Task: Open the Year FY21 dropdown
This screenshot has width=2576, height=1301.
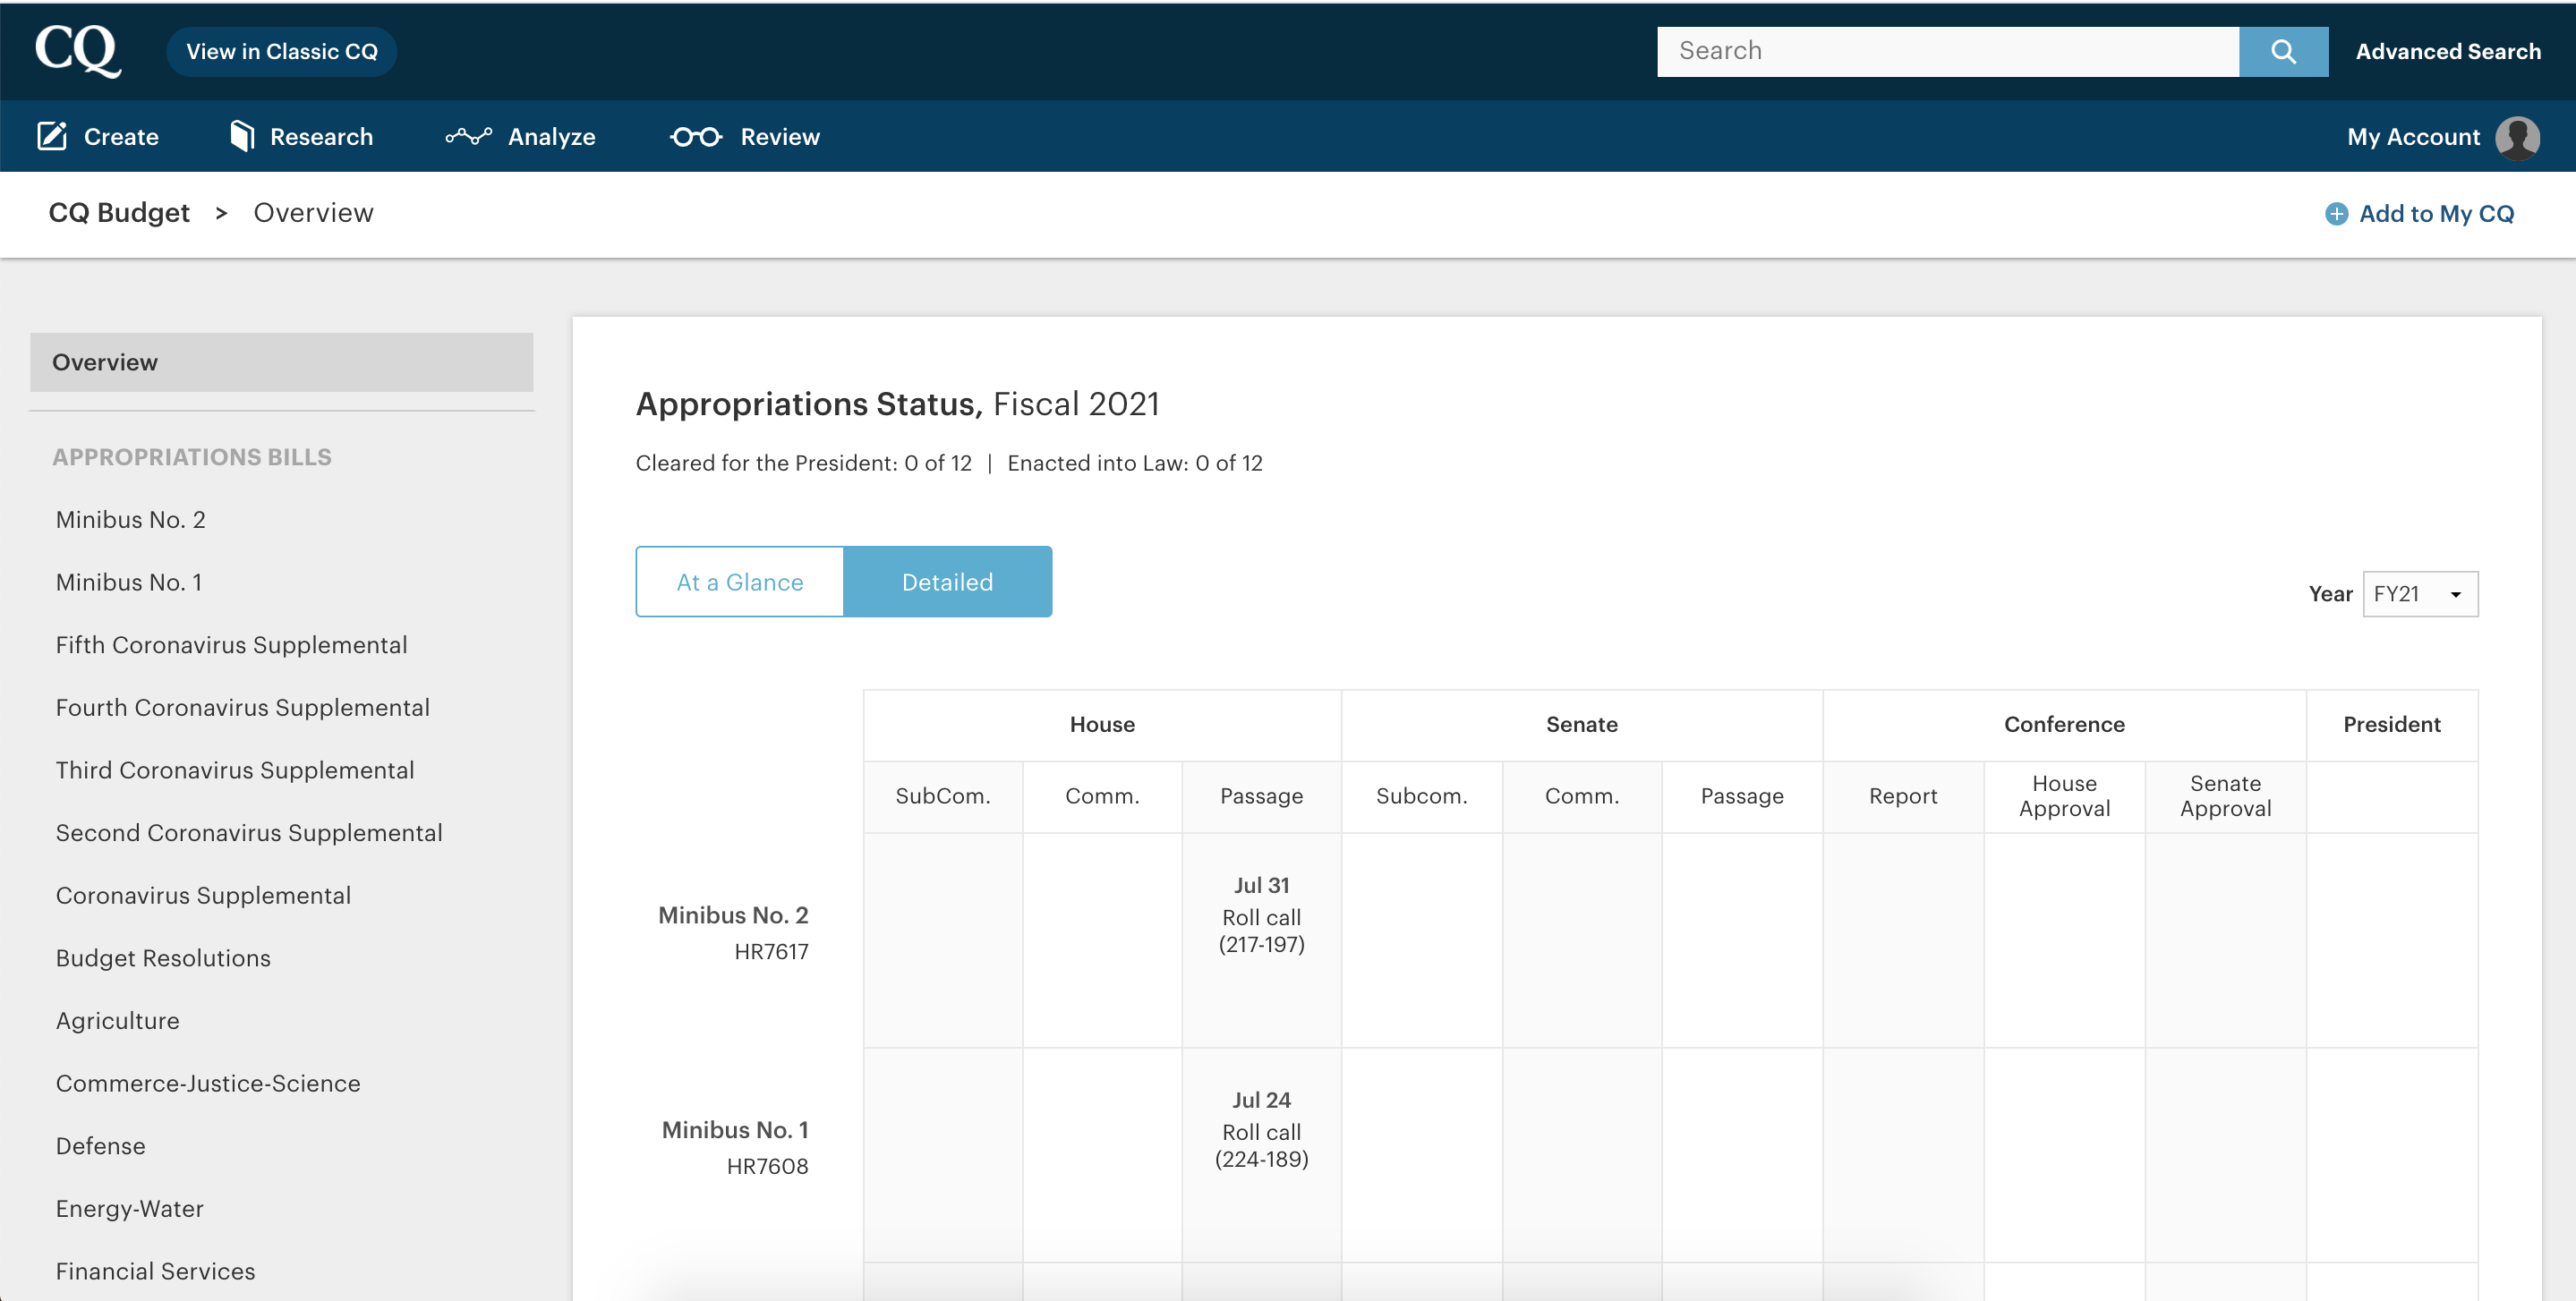Action: pyautogui.click(x=2420, y=594)
